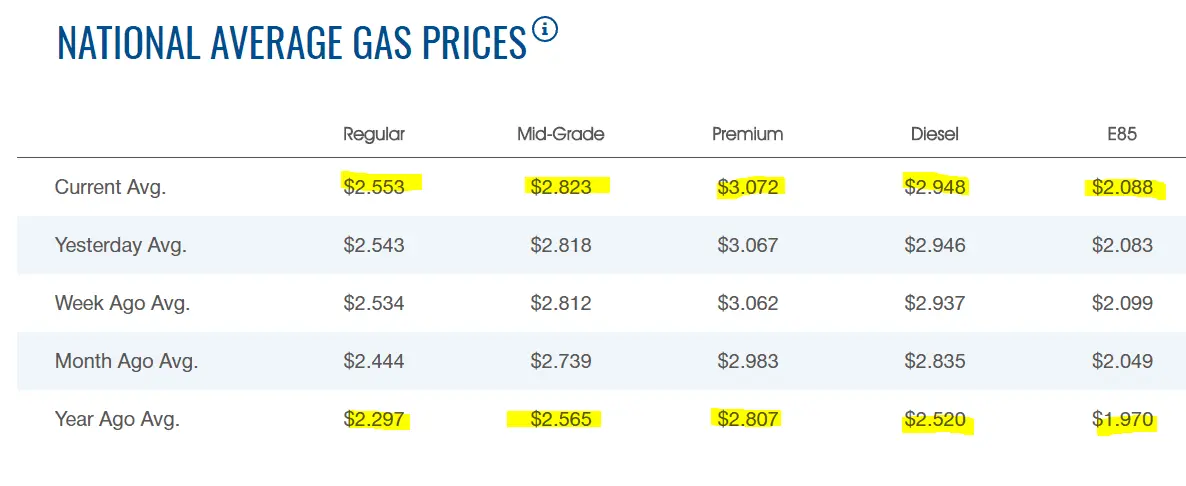Click year-ago E85 price $1.970

1123,420
